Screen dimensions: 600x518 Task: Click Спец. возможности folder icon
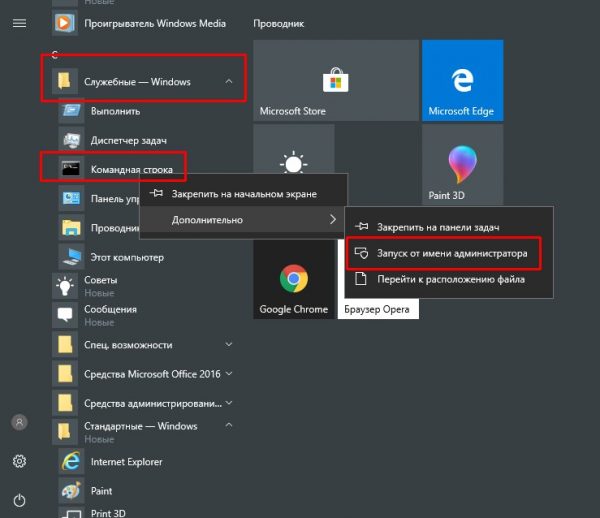click(x=65, y=345)
